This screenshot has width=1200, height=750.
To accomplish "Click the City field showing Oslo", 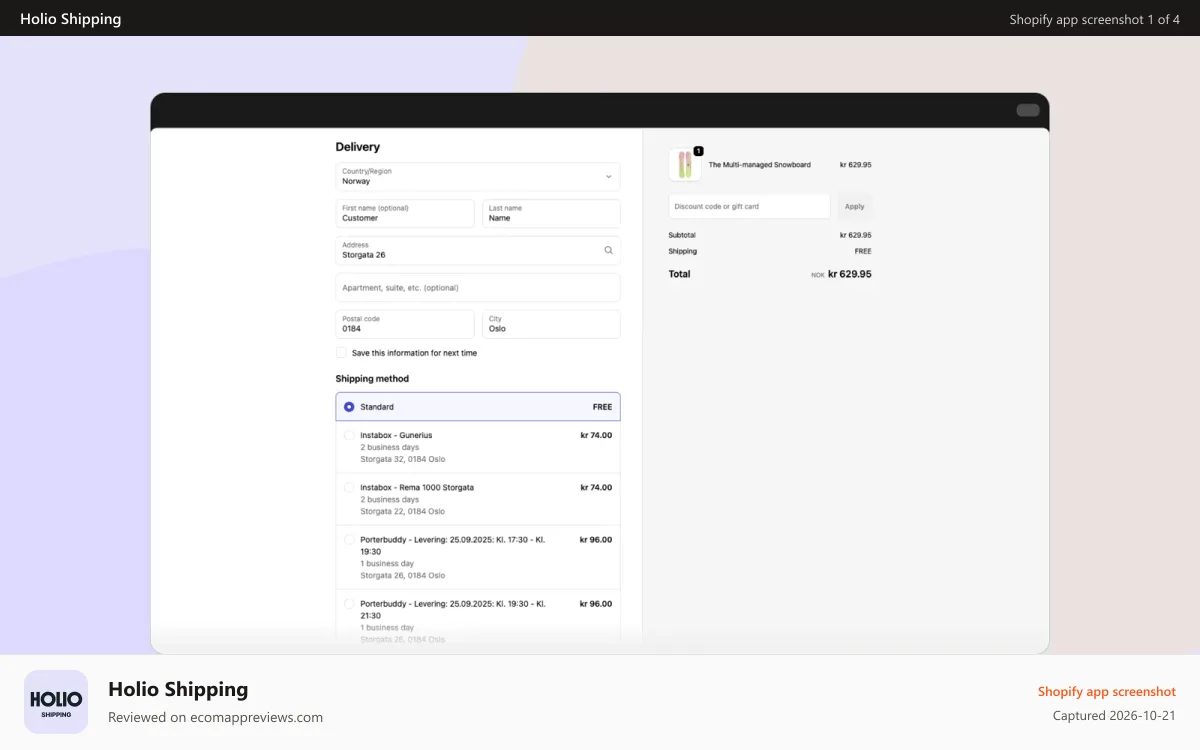I will click(x=551, y=324).
